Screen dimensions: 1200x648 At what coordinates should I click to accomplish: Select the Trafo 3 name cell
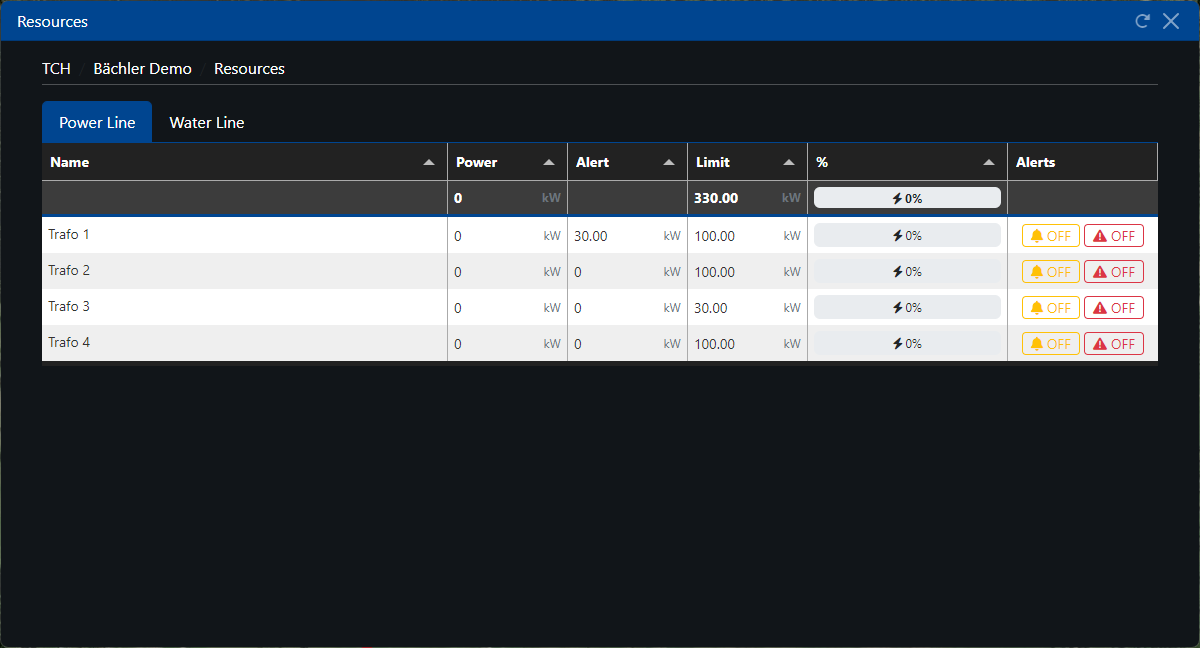245,307
